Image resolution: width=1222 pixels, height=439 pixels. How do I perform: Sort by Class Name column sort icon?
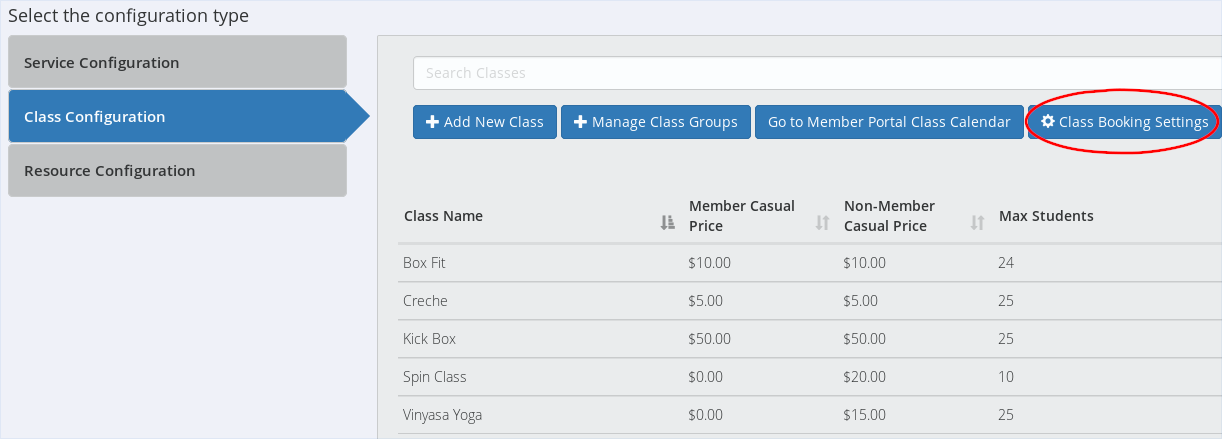[668, 223]
